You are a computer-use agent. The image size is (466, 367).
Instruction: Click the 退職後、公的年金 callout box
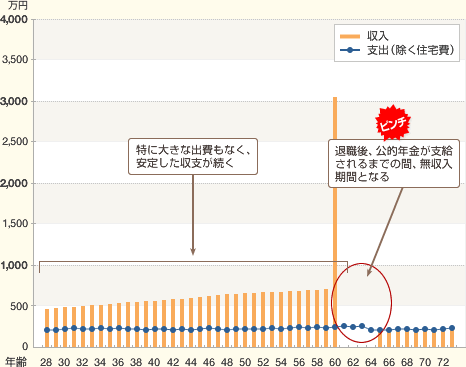(x=394, y=164)
